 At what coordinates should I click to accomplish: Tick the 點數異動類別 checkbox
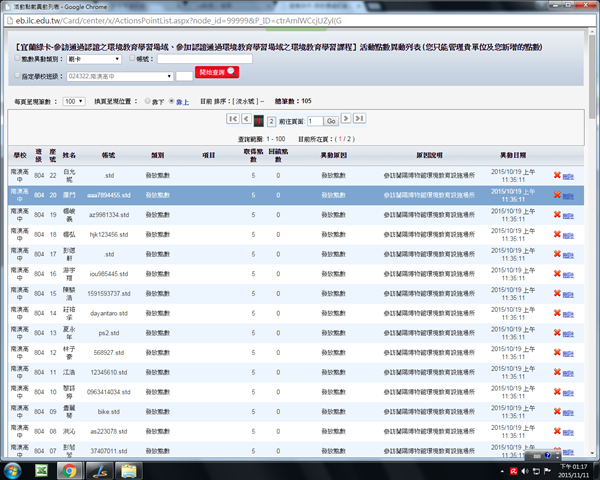(17, 58)
